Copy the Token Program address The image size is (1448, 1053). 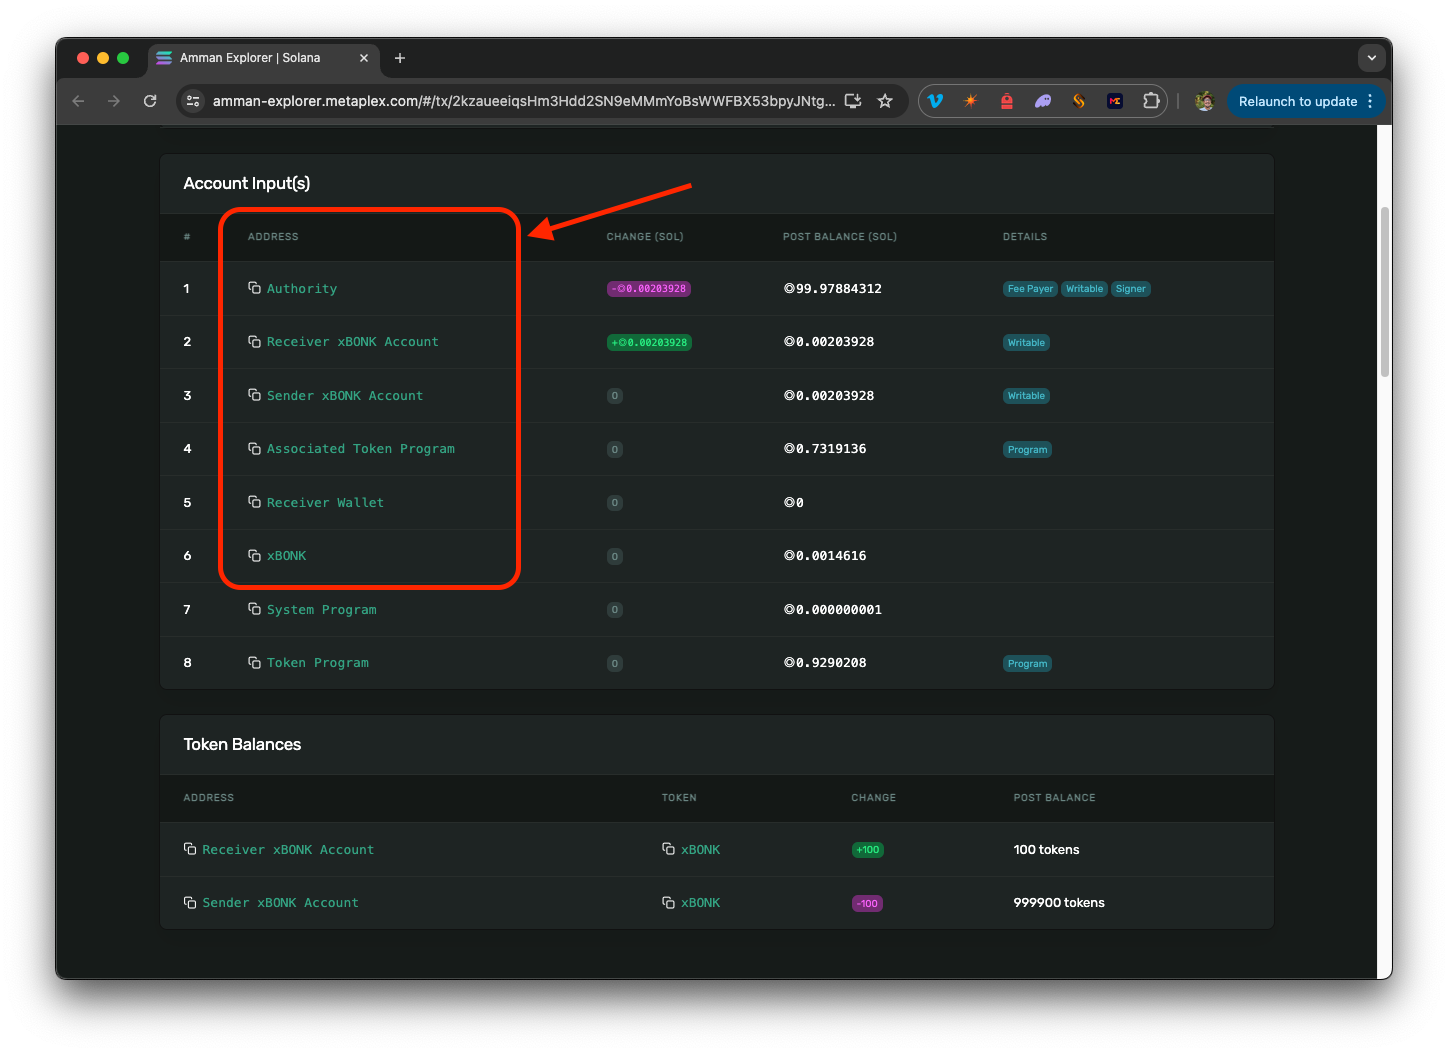[x=254, y=662]
